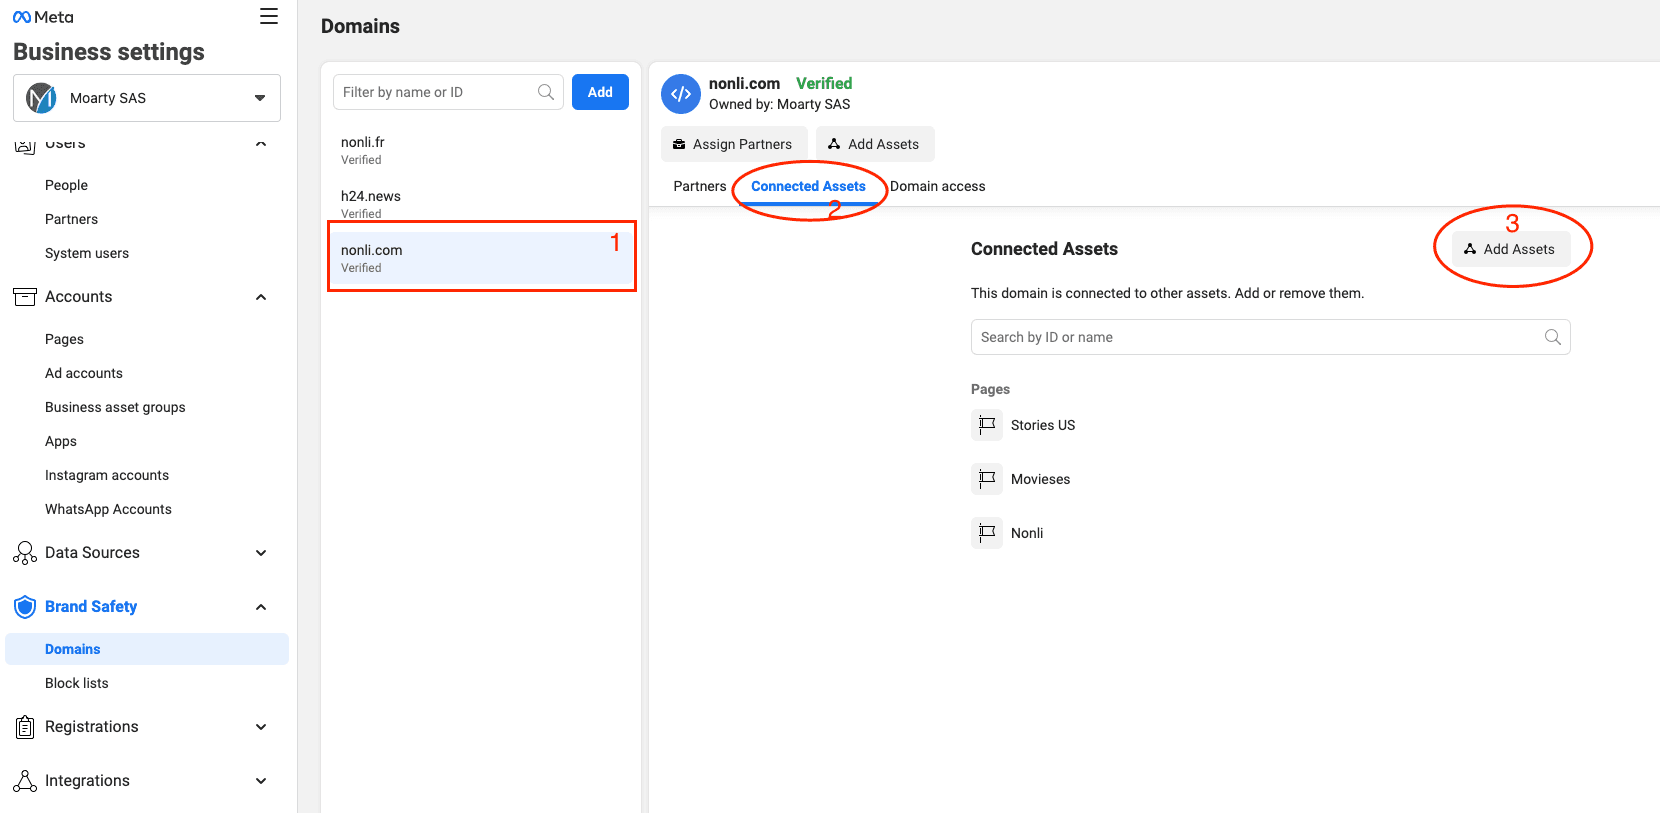Go to Ad accounts
The width and height of the screenshot is (1660, 813).
pos(84,373)
